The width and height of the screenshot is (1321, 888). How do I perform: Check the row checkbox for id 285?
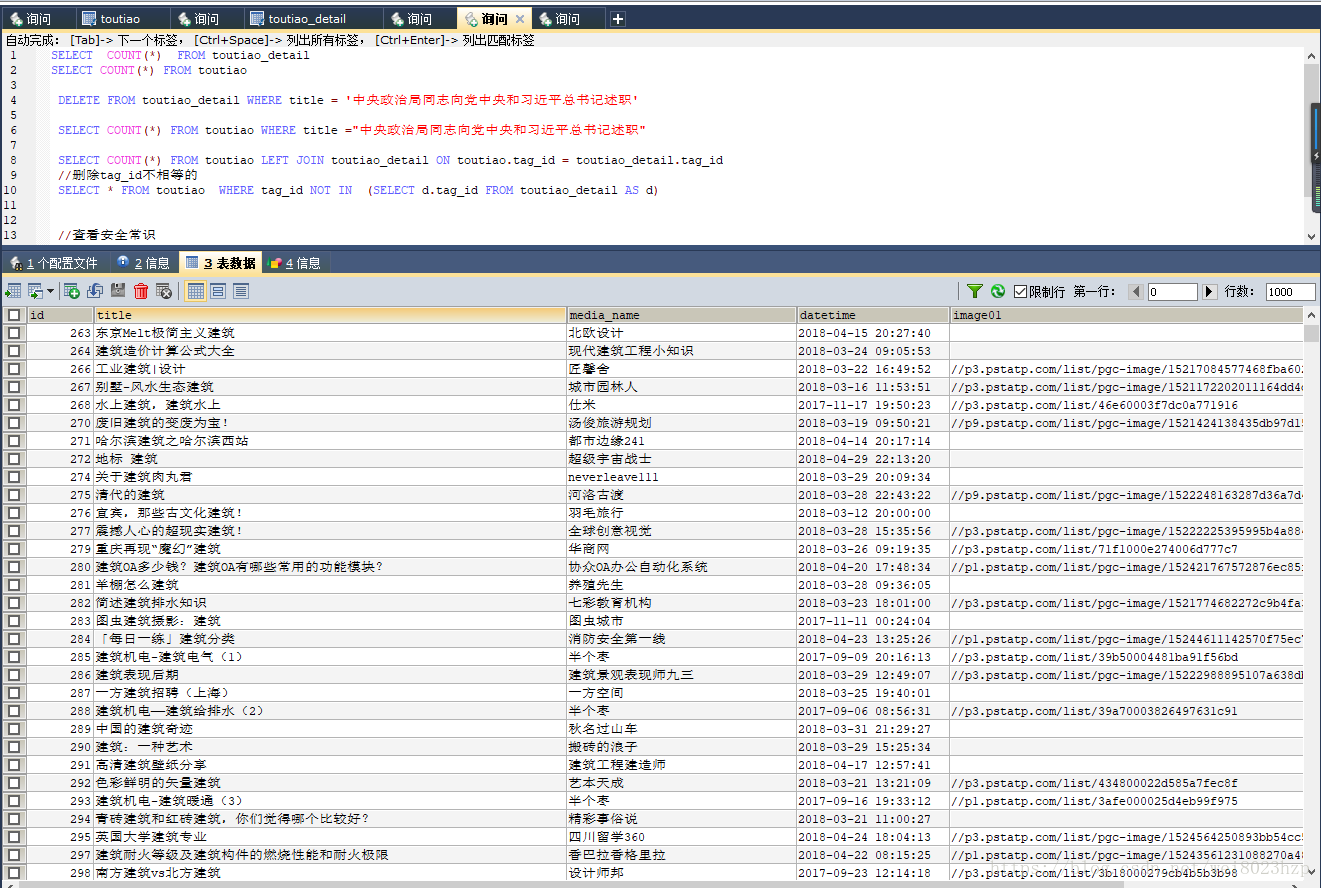13,657
